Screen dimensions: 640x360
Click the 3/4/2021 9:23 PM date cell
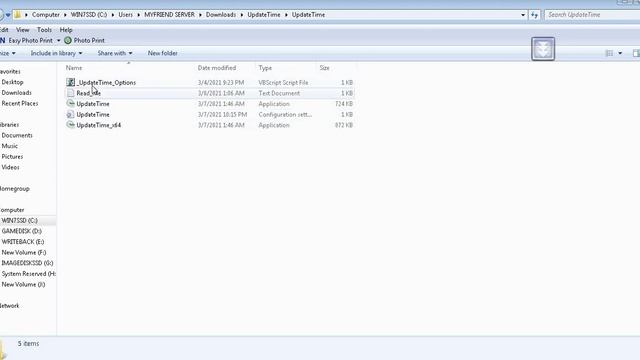click(221, 82)
